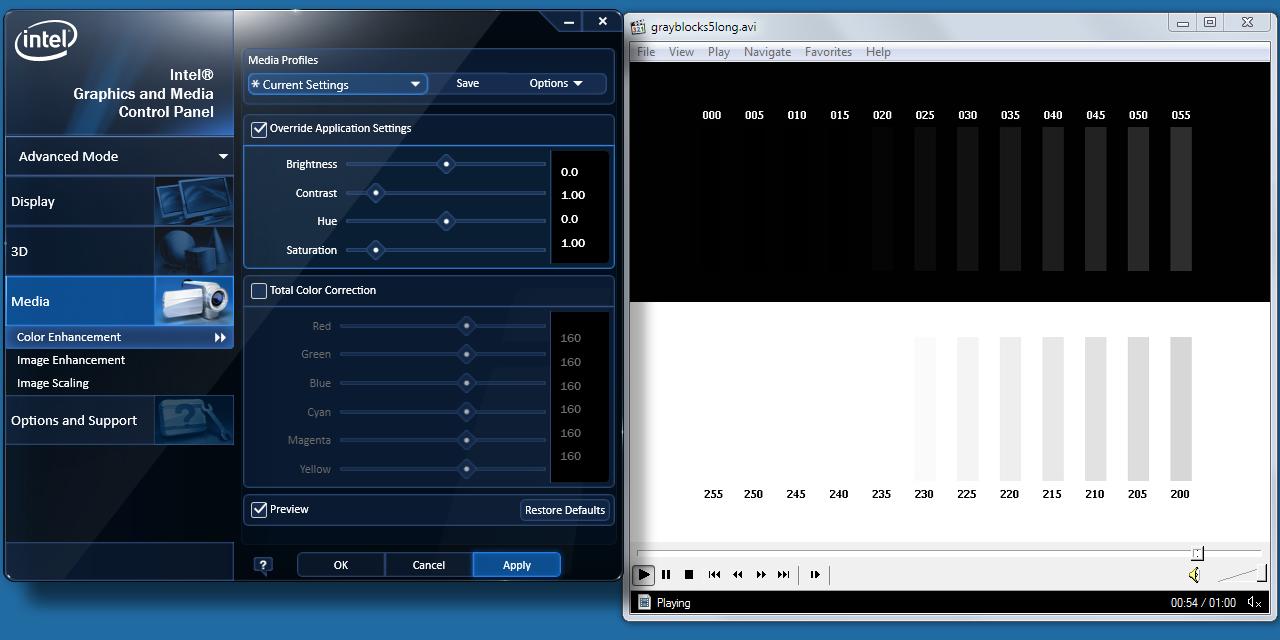Click the Hue slider handle
Image resolution: width=1280 pixels, height=640 pixels.
pyautogui.click(x=446, y=221)
